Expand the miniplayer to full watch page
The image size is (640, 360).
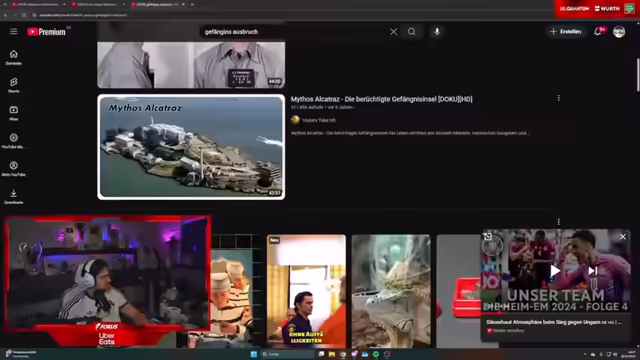tap(488, 237)
